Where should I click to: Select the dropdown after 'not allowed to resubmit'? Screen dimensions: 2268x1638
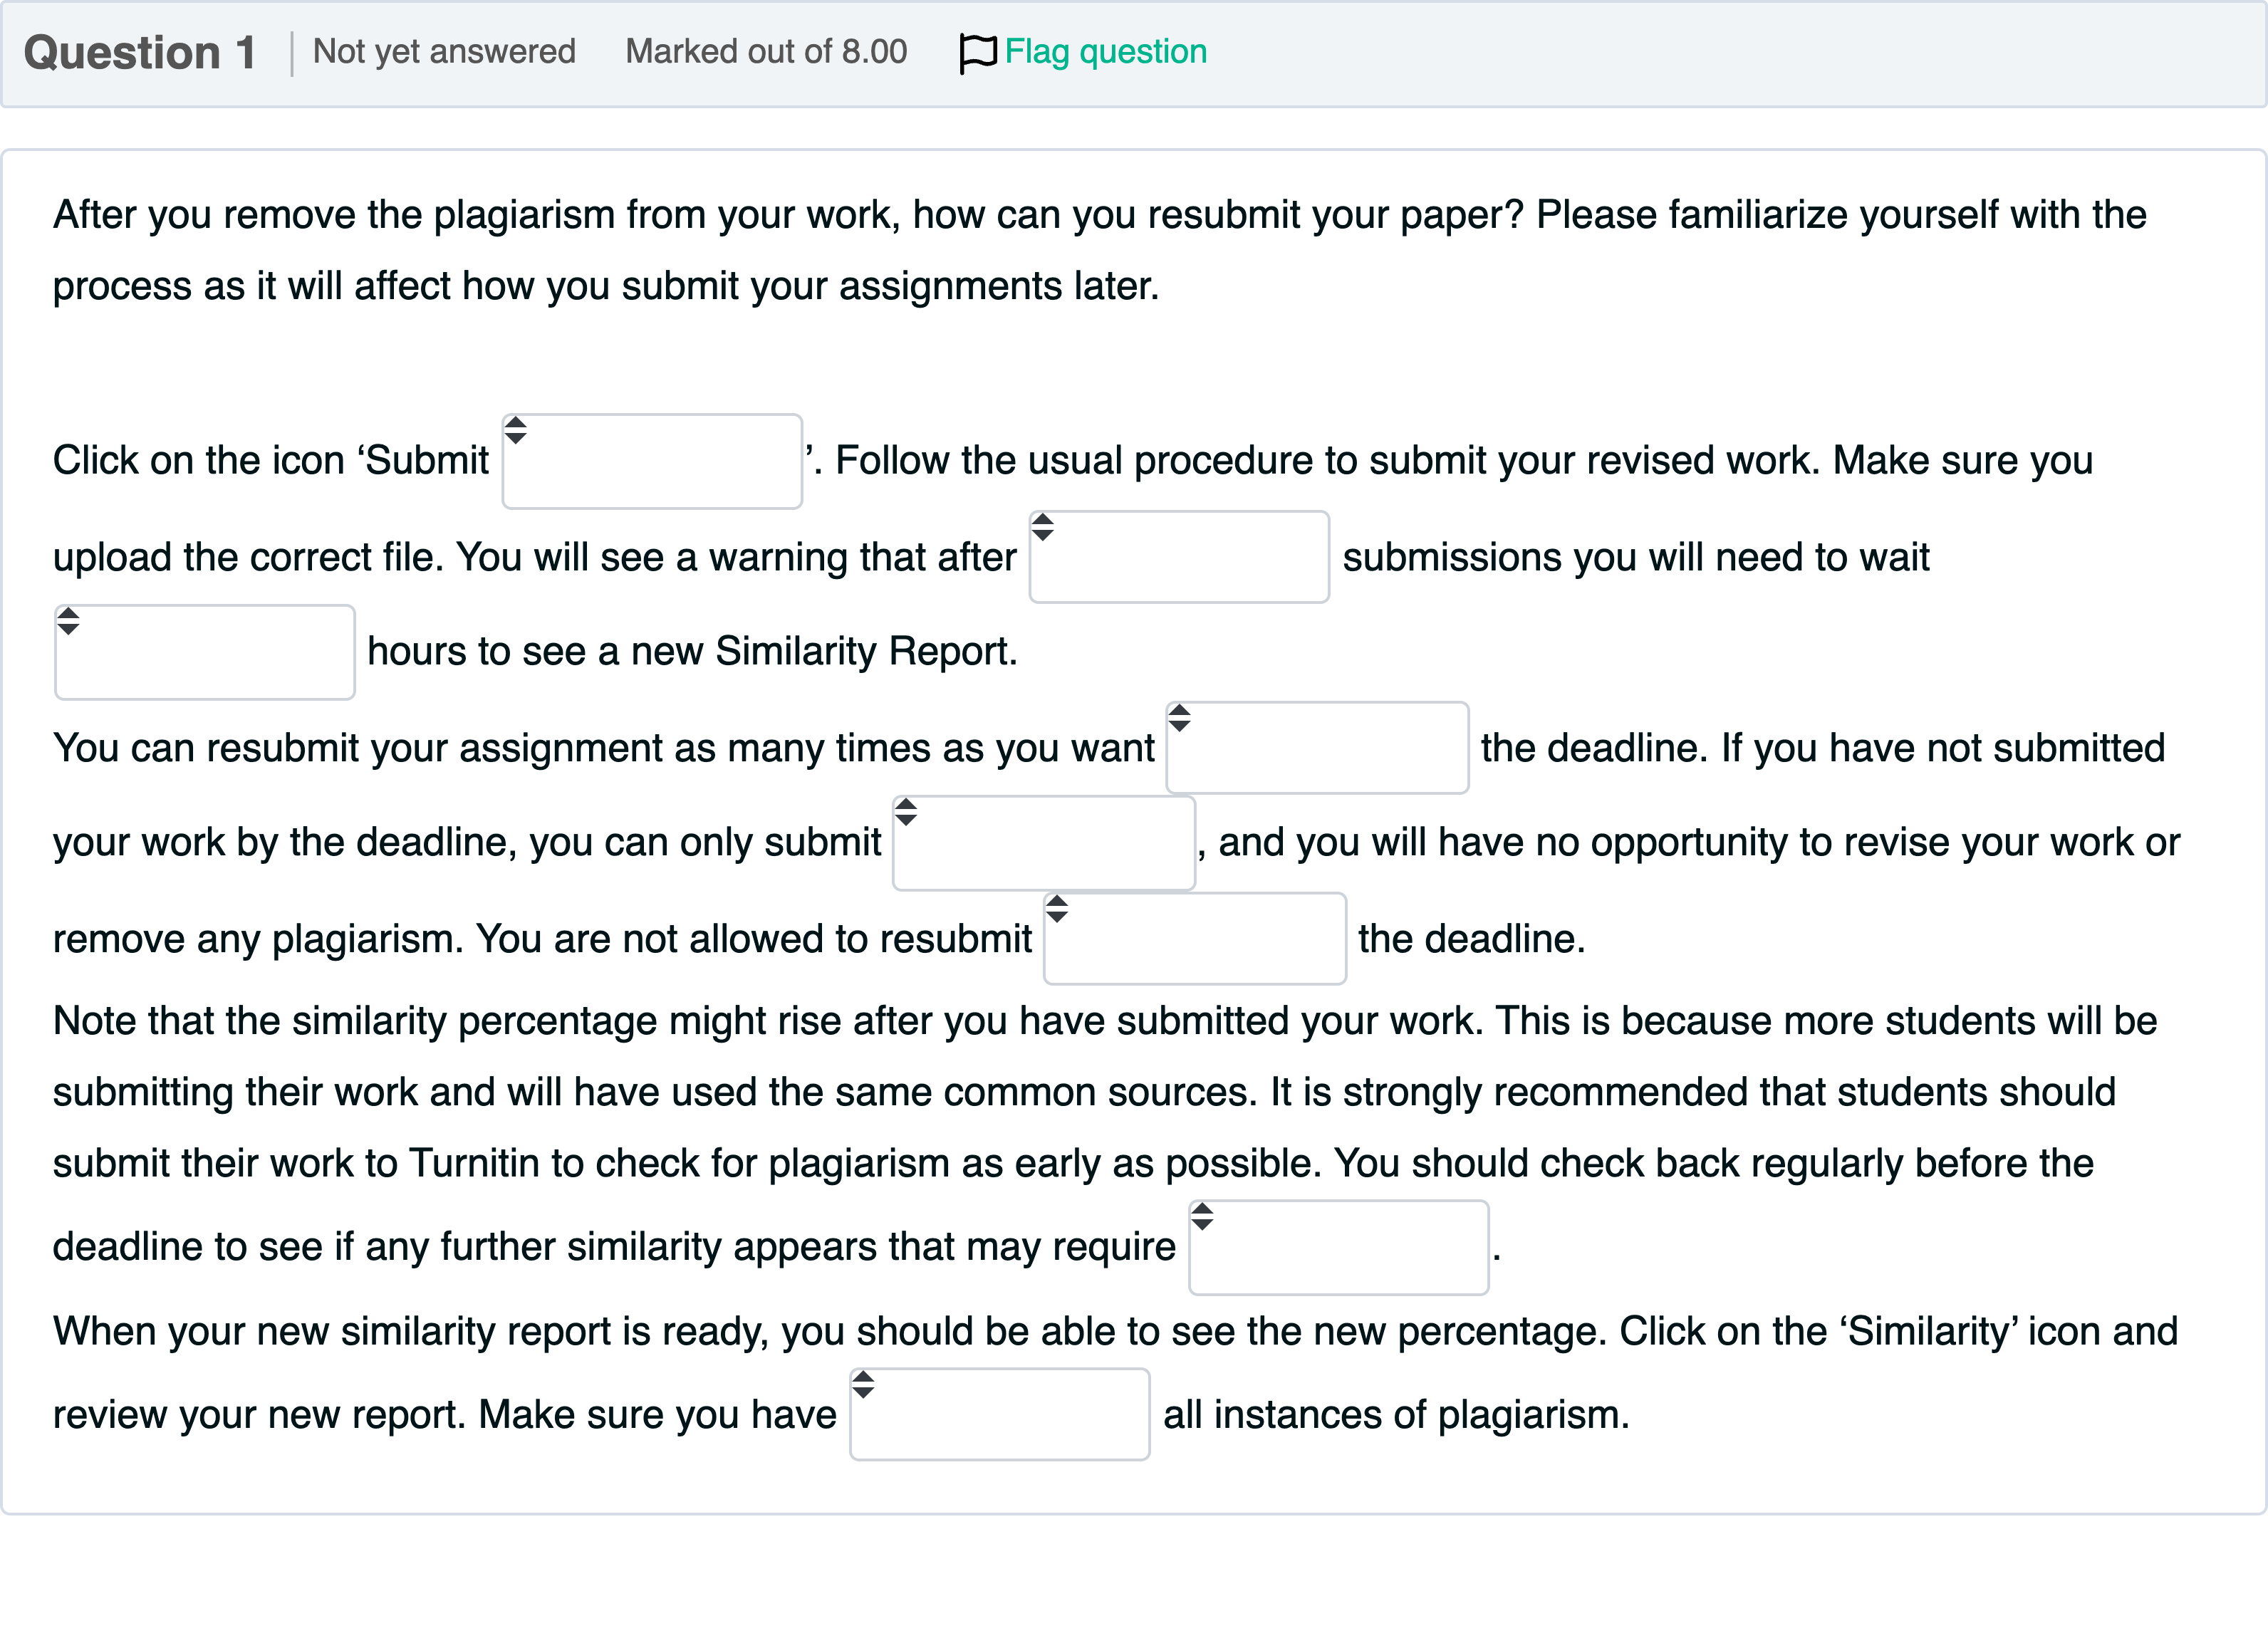pyautogui.click(x=1194, y=940)
